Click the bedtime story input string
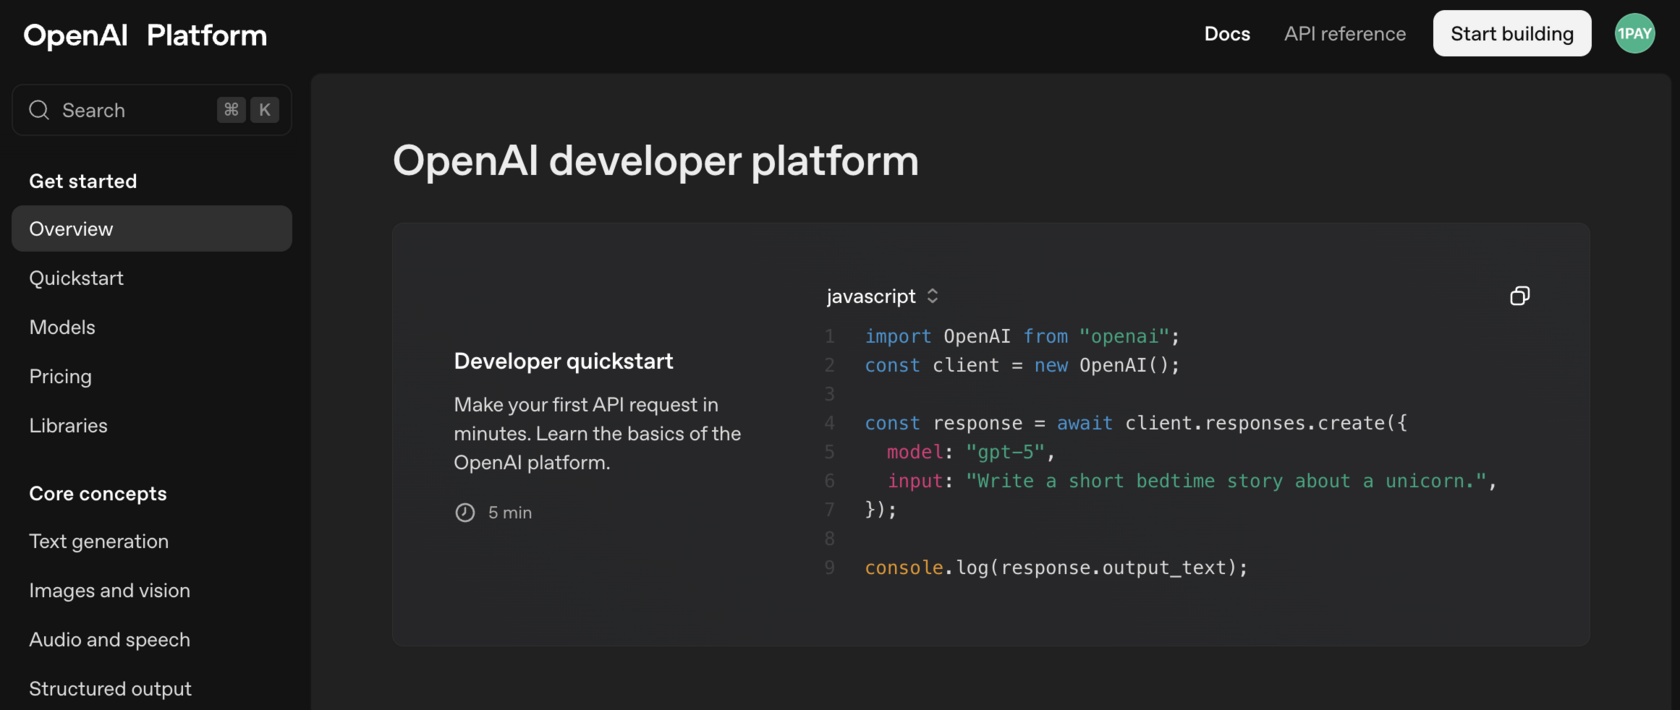 click(x=1226, y=481)
